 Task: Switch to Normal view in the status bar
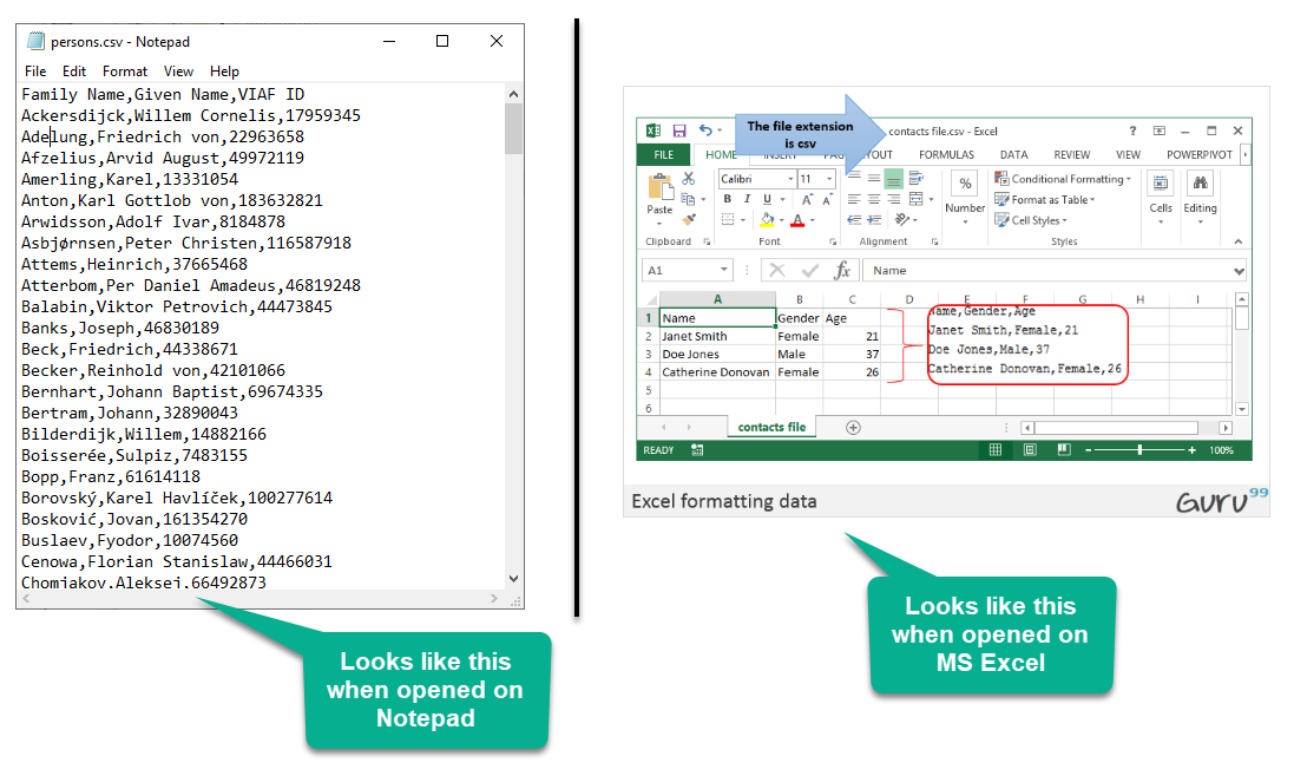995,450
